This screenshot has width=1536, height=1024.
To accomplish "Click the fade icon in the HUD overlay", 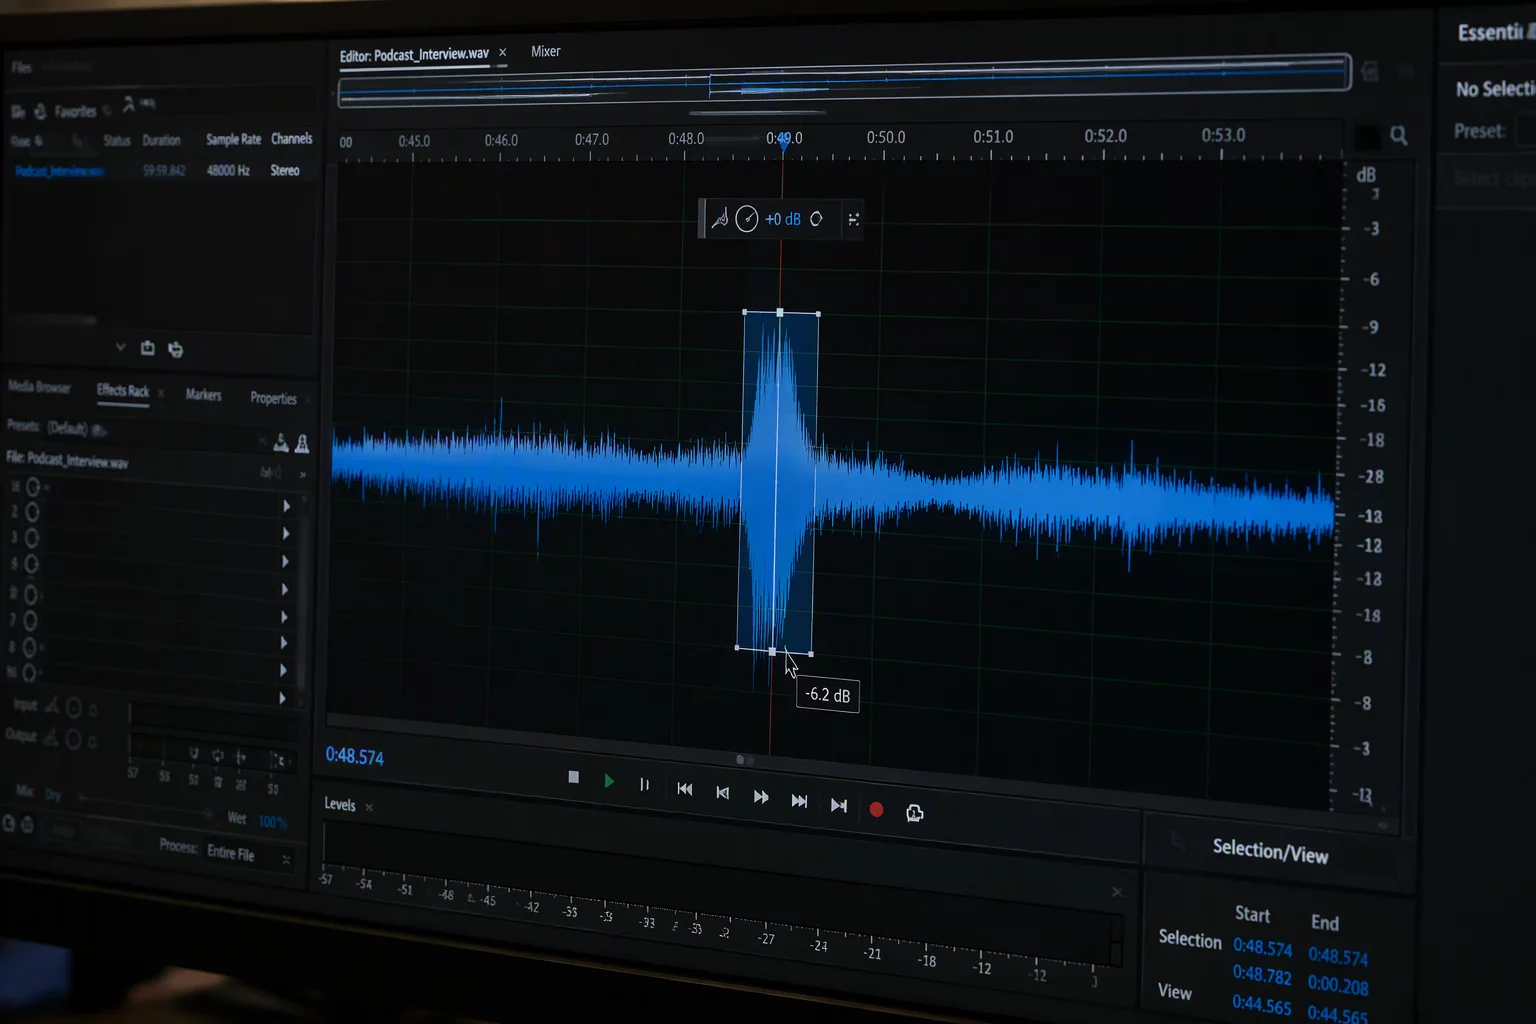I will click(x=719, y=219).
